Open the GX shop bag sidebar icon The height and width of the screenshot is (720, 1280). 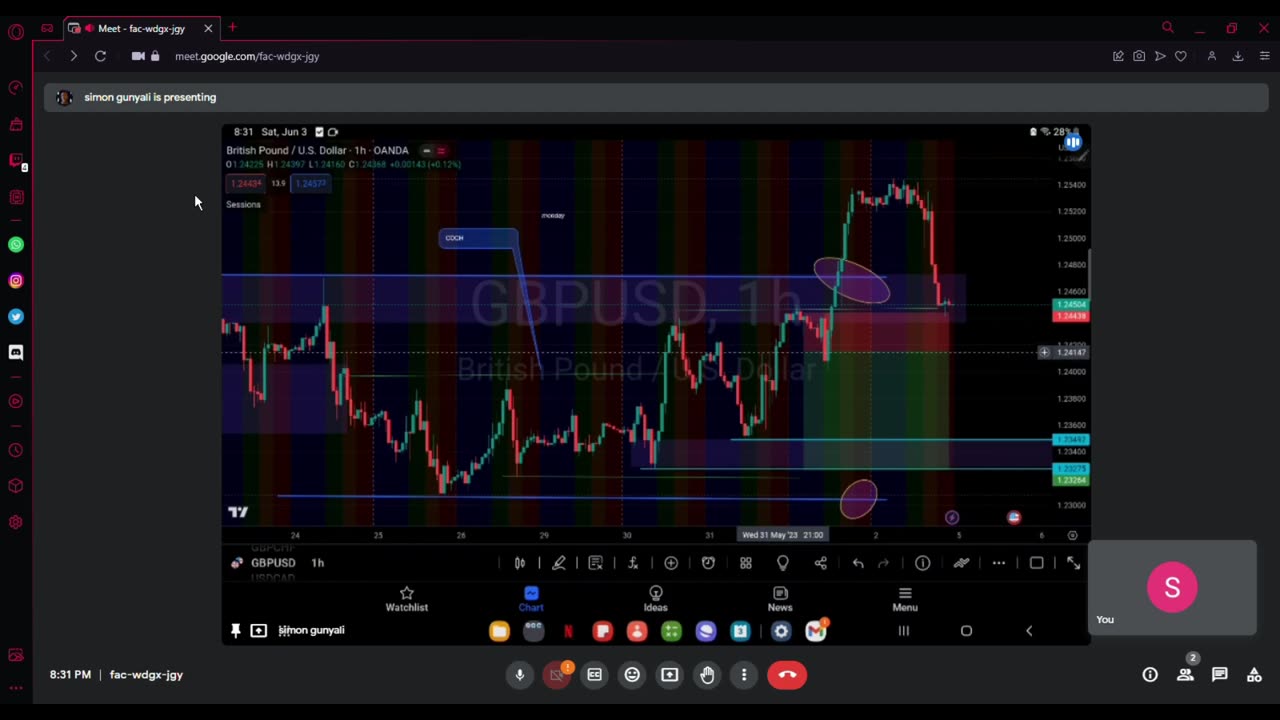[x=16, y=125]
